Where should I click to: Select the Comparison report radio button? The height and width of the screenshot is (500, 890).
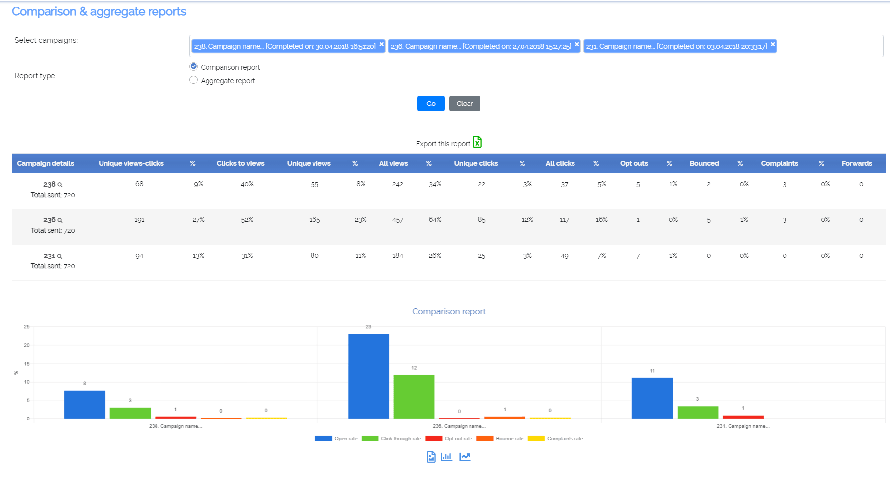click(x=193, y=67)
